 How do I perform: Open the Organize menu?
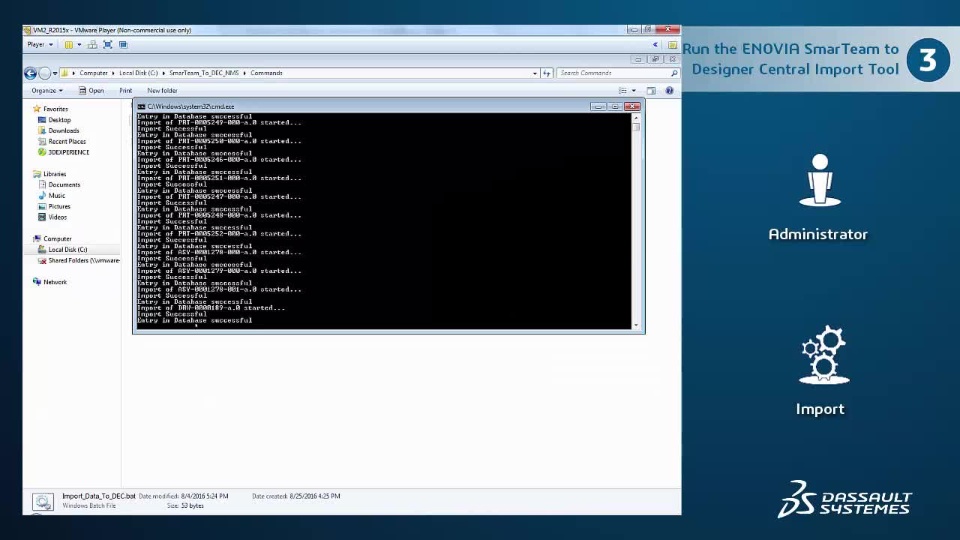[47, 91]
